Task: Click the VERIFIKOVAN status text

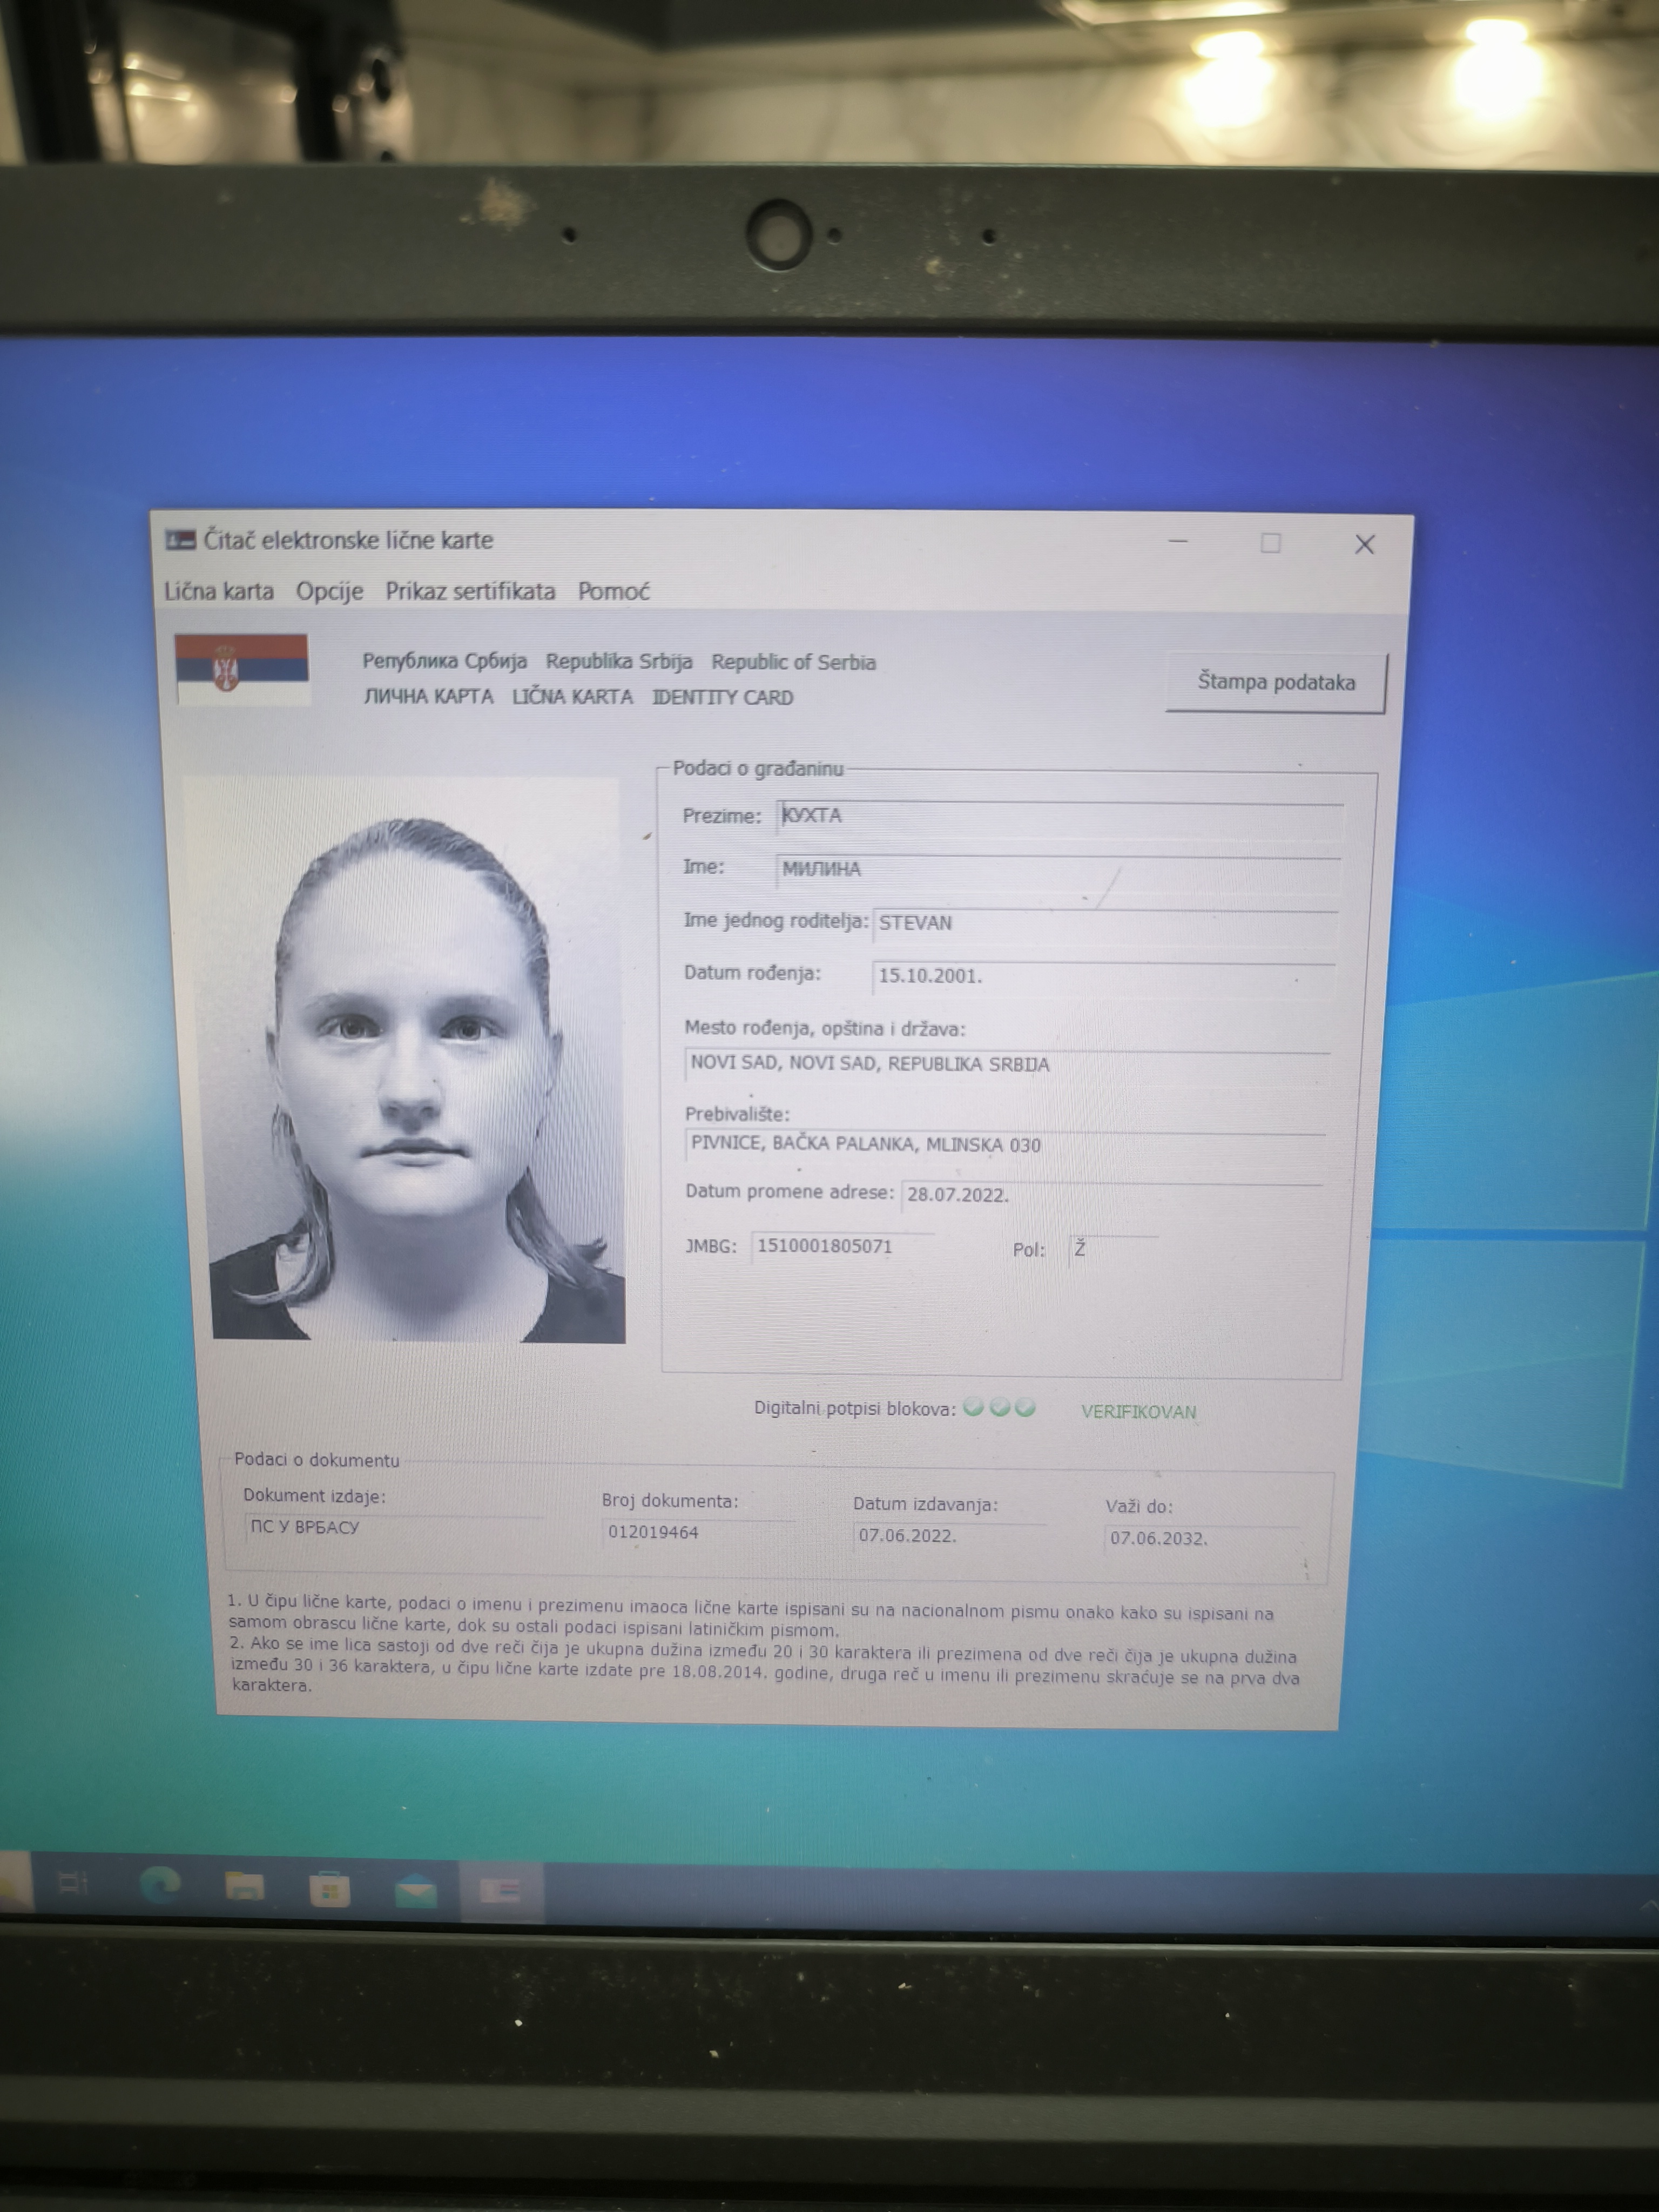Action: pyautogui.click(x=1138, y=1411)
